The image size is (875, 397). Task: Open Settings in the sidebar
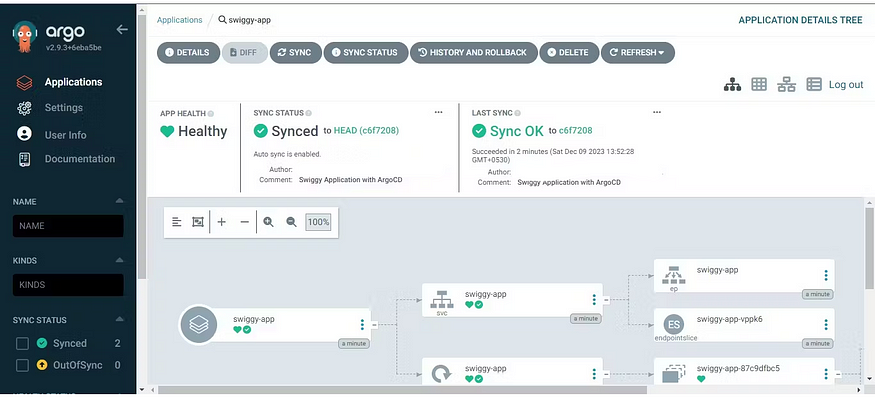point(64,108)
